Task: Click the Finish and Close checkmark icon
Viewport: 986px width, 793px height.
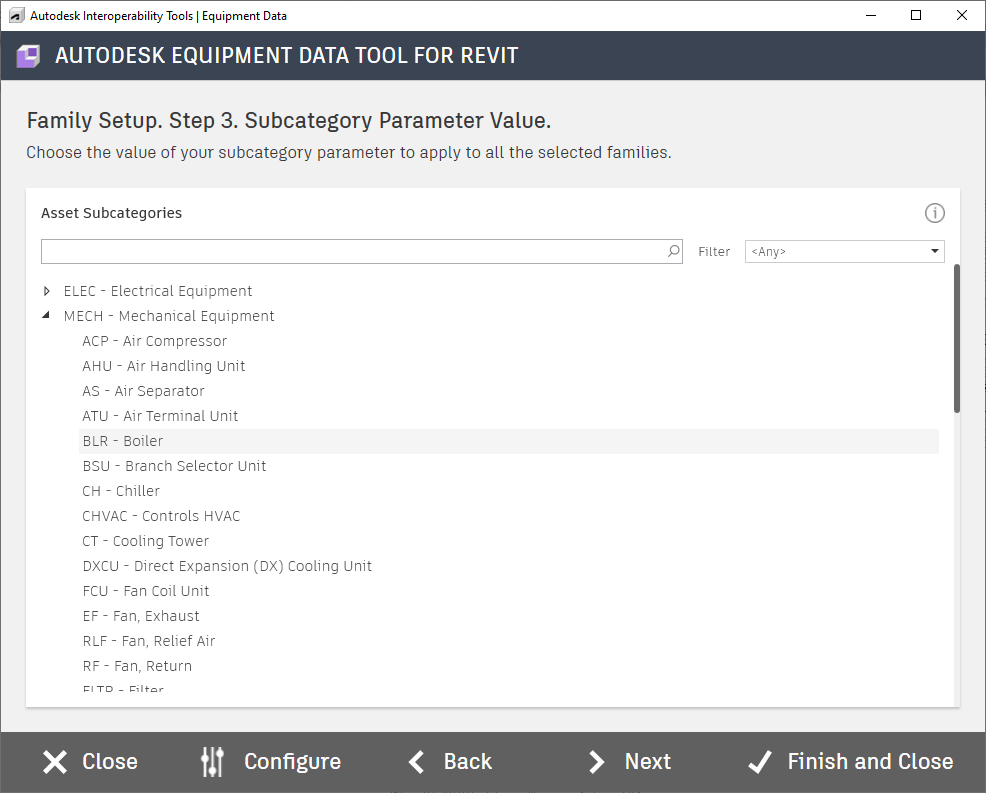Action: point(760,762)
